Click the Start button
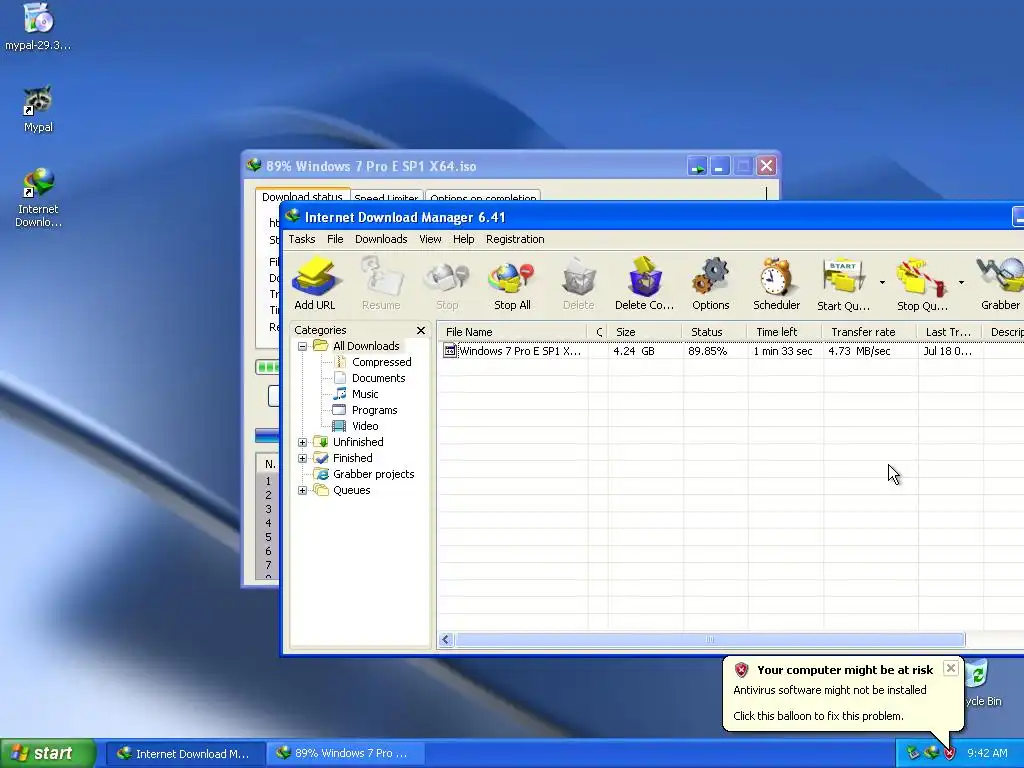Viewport: 1024px width, 768px height. (48, 753)
